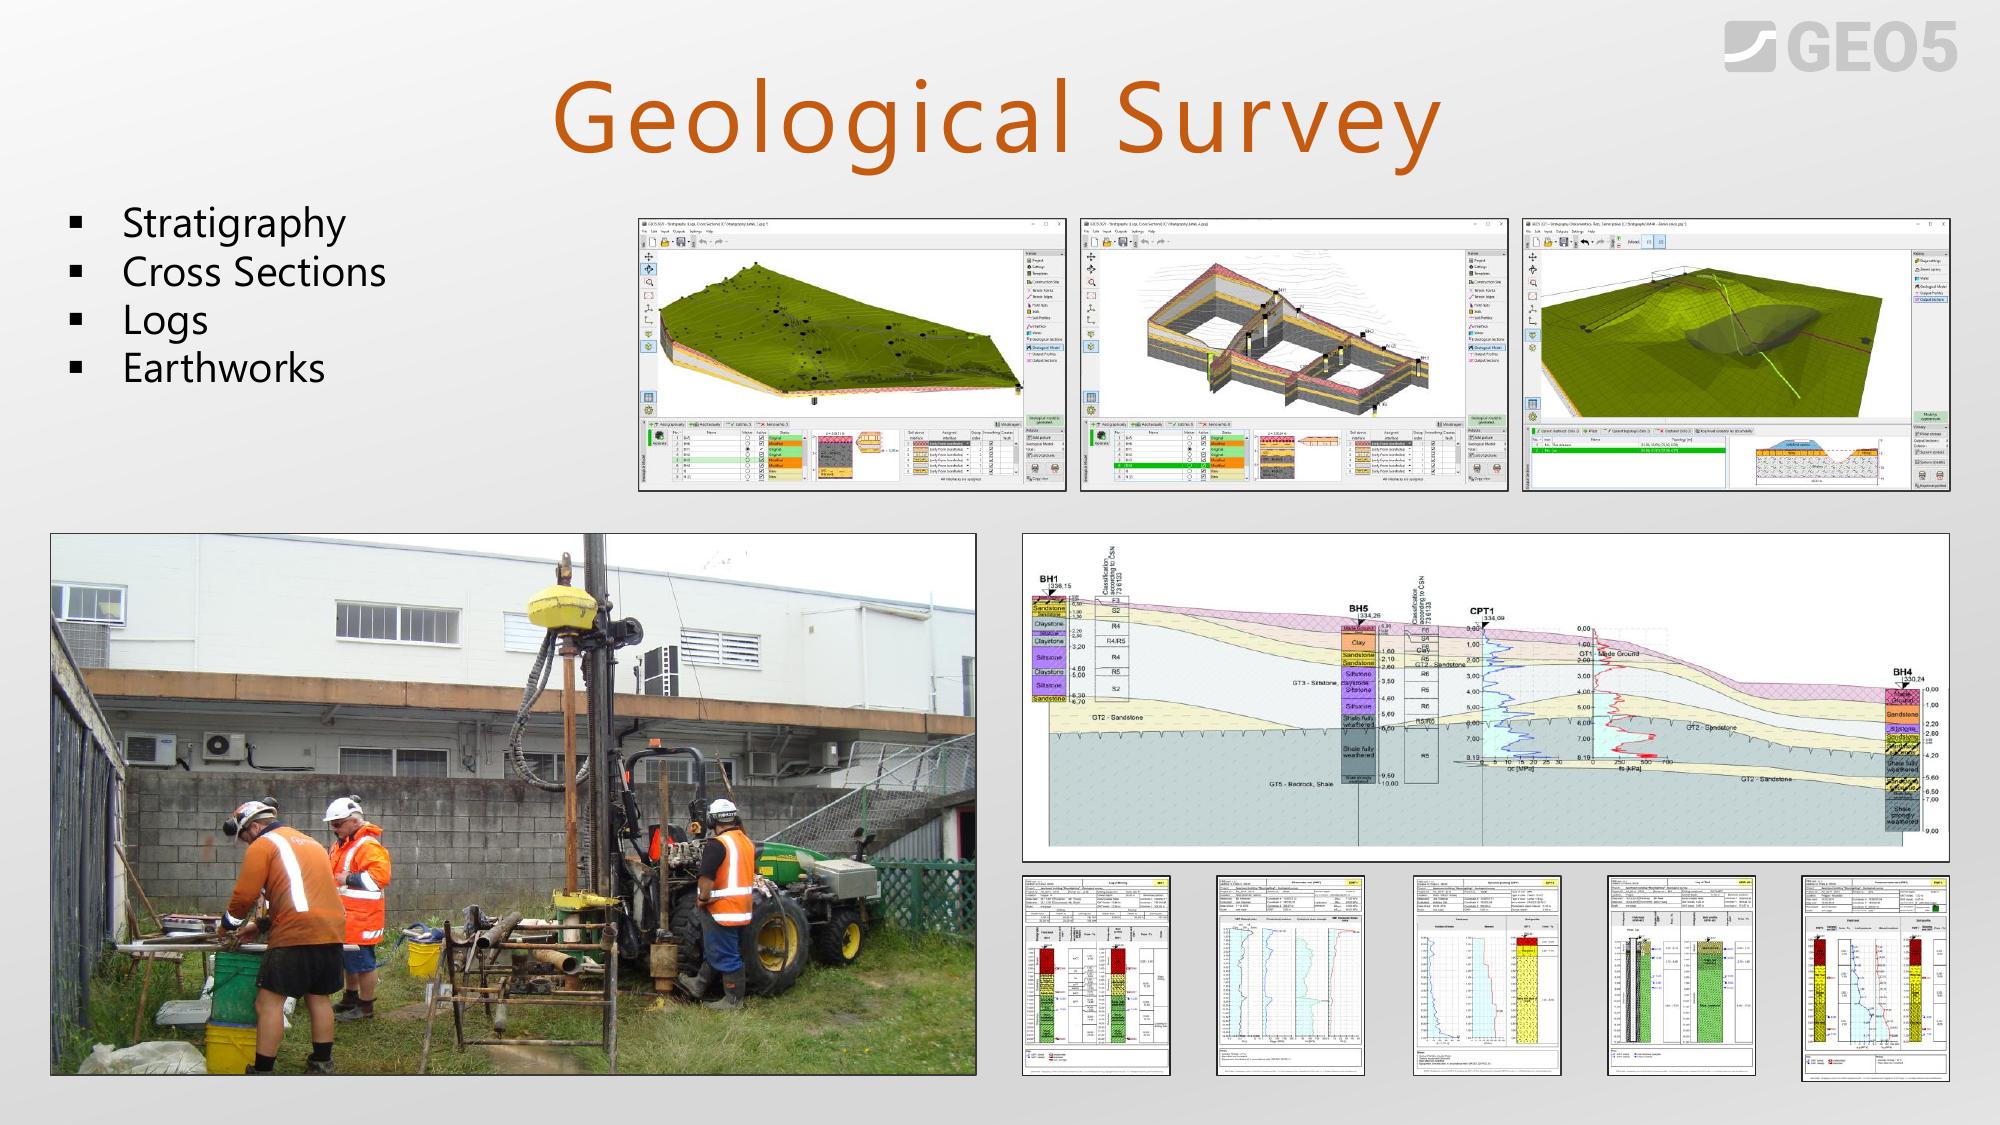Screen dimensions: 2000x1125
Task: Open Help menu in right GEO5 window
Action: pos(1591,231)
